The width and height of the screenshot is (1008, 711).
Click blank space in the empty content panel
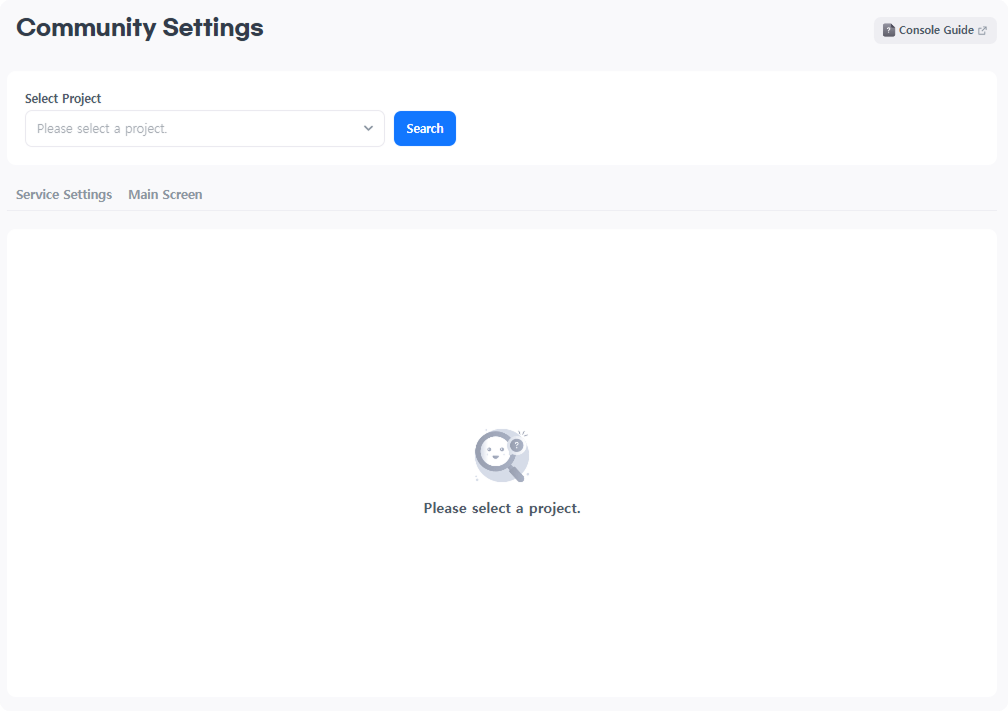[250, 350]
